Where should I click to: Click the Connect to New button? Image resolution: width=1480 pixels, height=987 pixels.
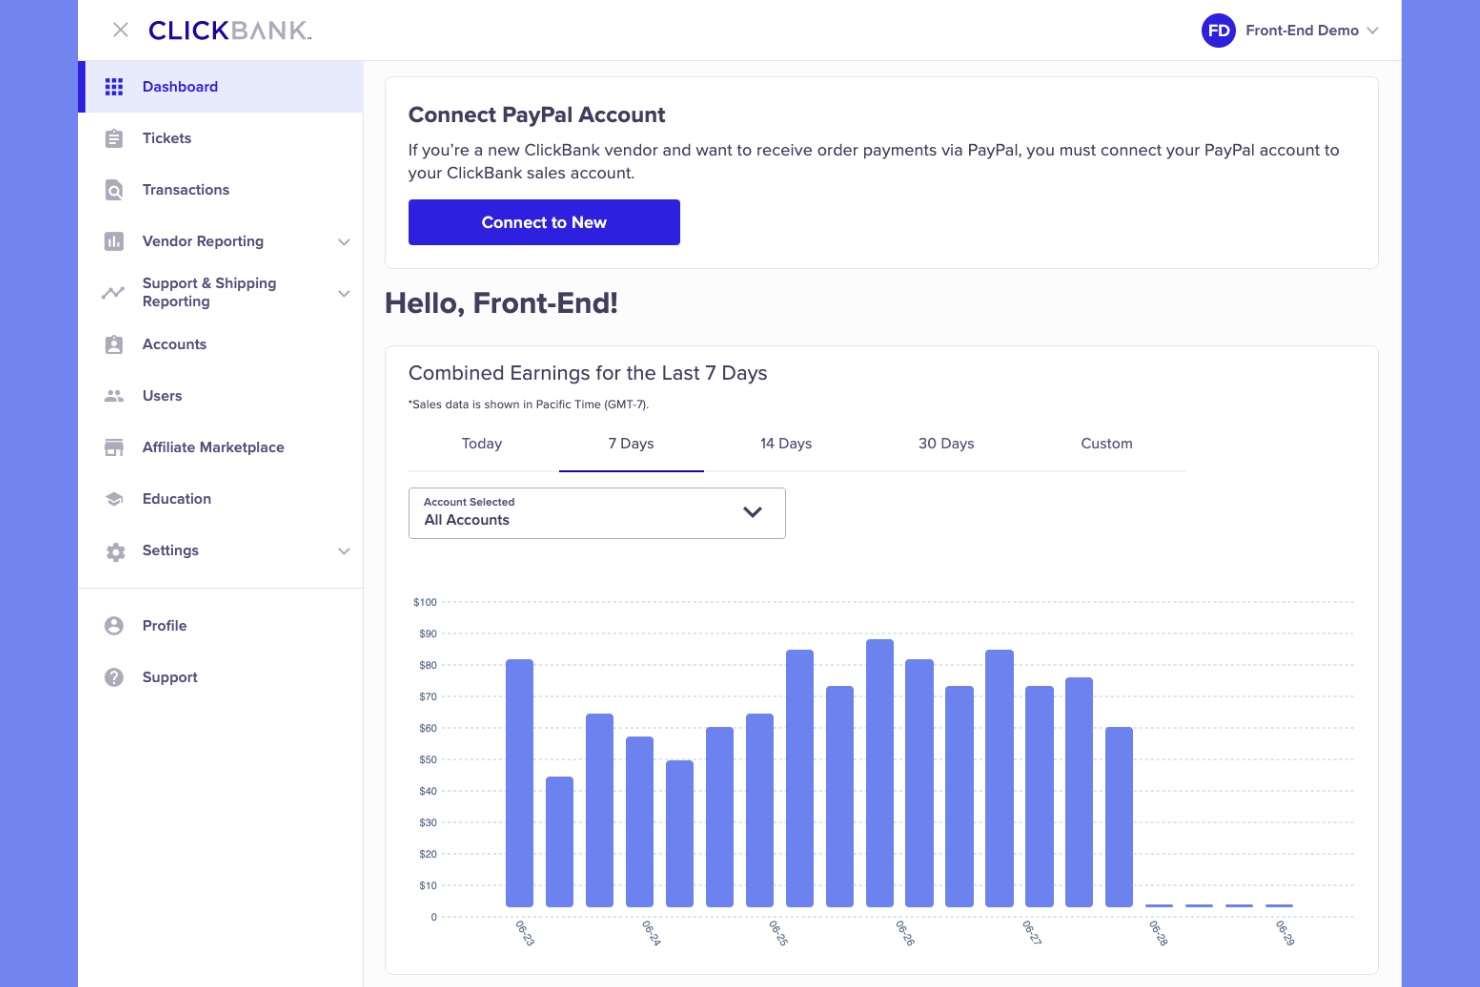pyautogui.click(x=544, y=222)
